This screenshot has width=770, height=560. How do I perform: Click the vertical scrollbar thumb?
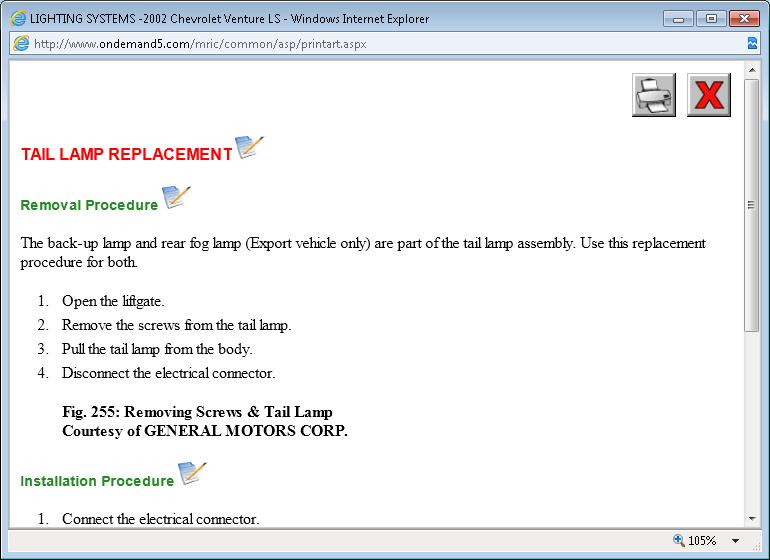pos(752,205)
